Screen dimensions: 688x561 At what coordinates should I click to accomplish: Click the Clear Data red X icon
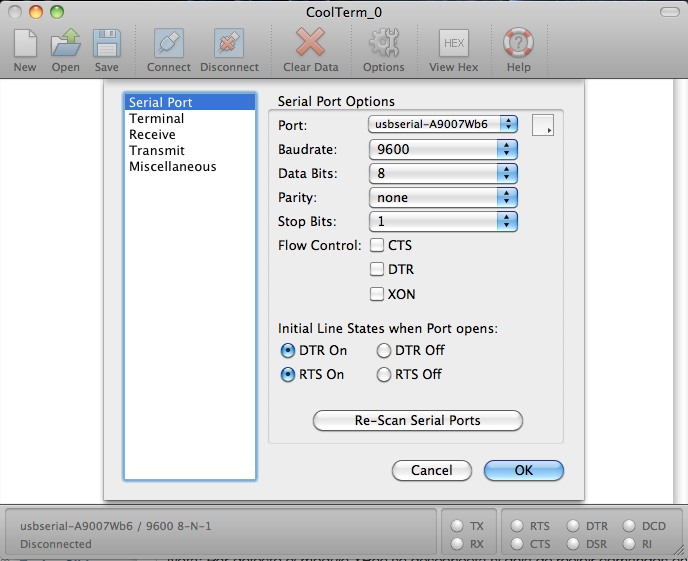[x=310, y=42]
